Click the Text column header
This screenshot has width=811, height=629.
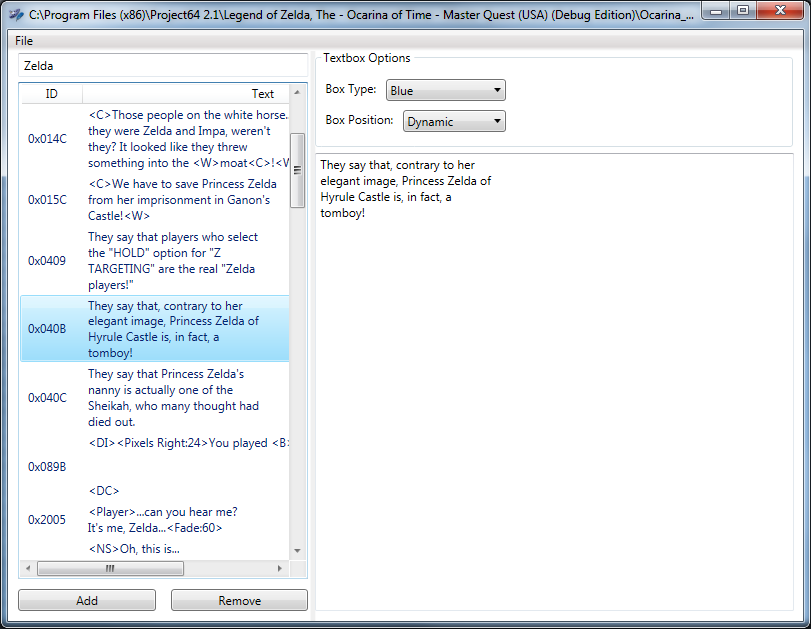pyautogui.click(x=186, y=94)
